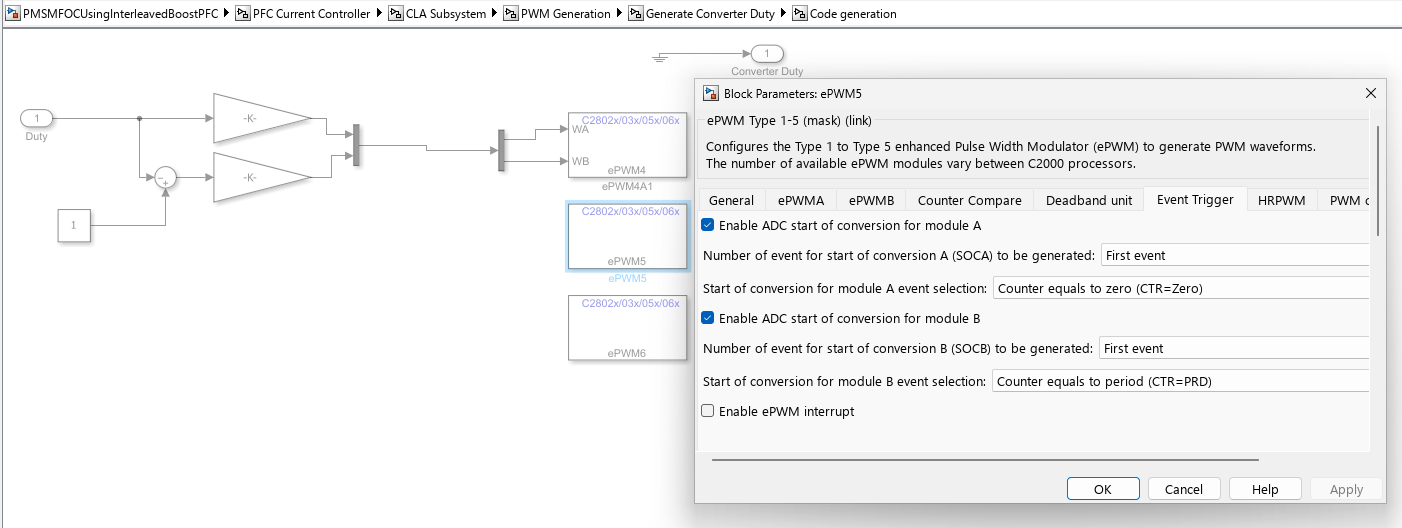Enable the ePWM interrupt checkbox
This screenshot has height=528, width=1402.
pyautogui.click(x=709, y=411)
